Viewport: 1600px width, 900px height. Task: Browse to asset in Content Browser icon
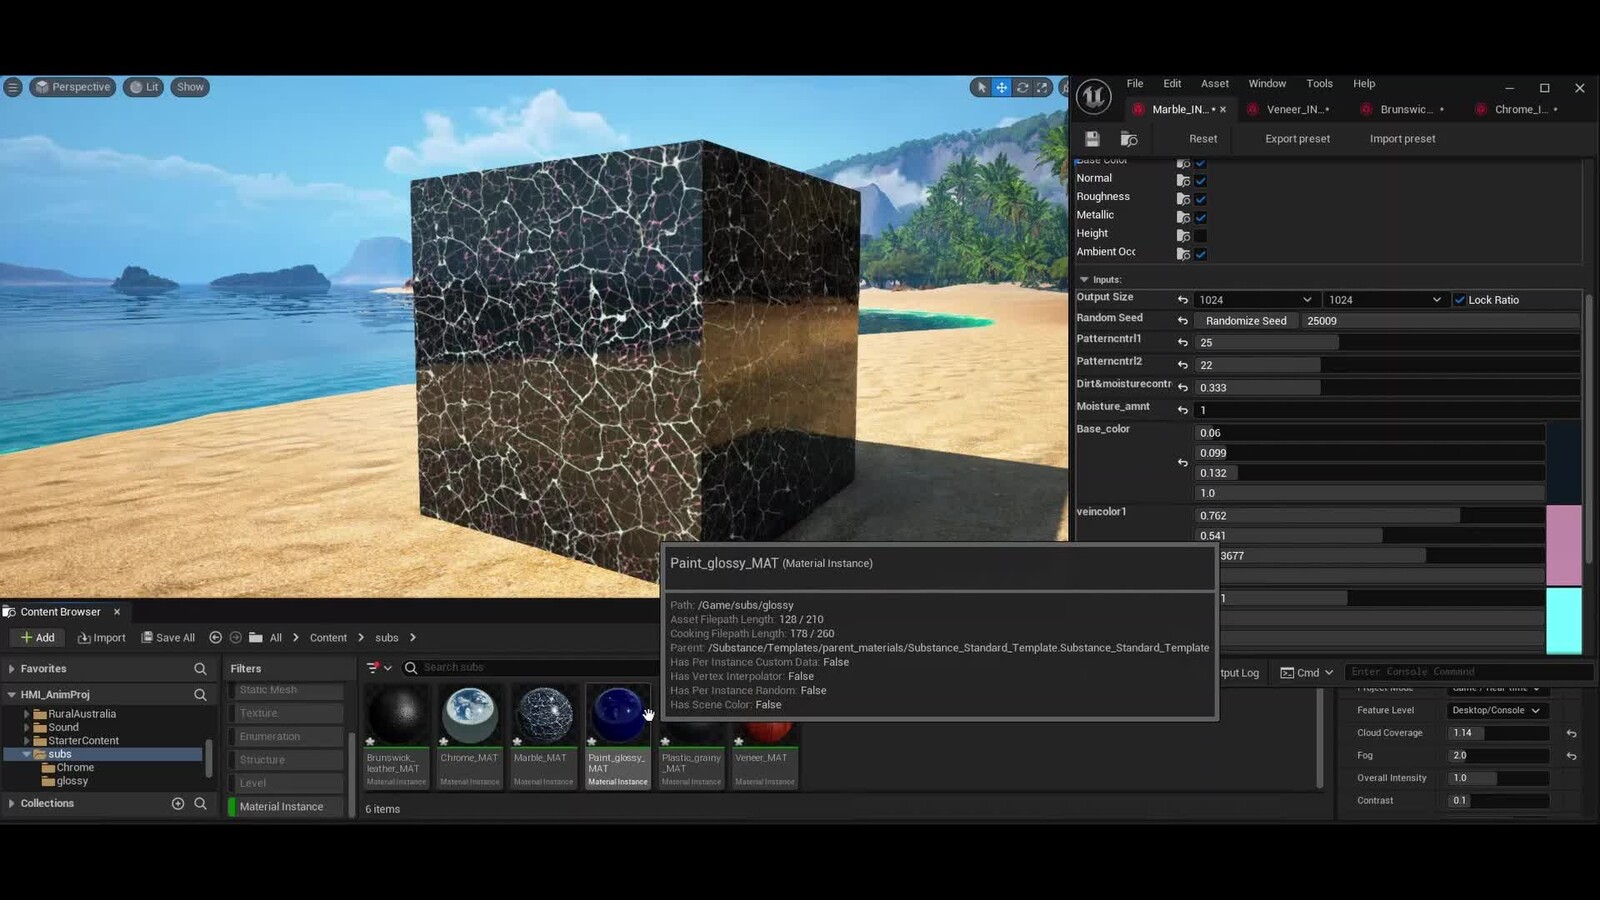coord(1129,139)
